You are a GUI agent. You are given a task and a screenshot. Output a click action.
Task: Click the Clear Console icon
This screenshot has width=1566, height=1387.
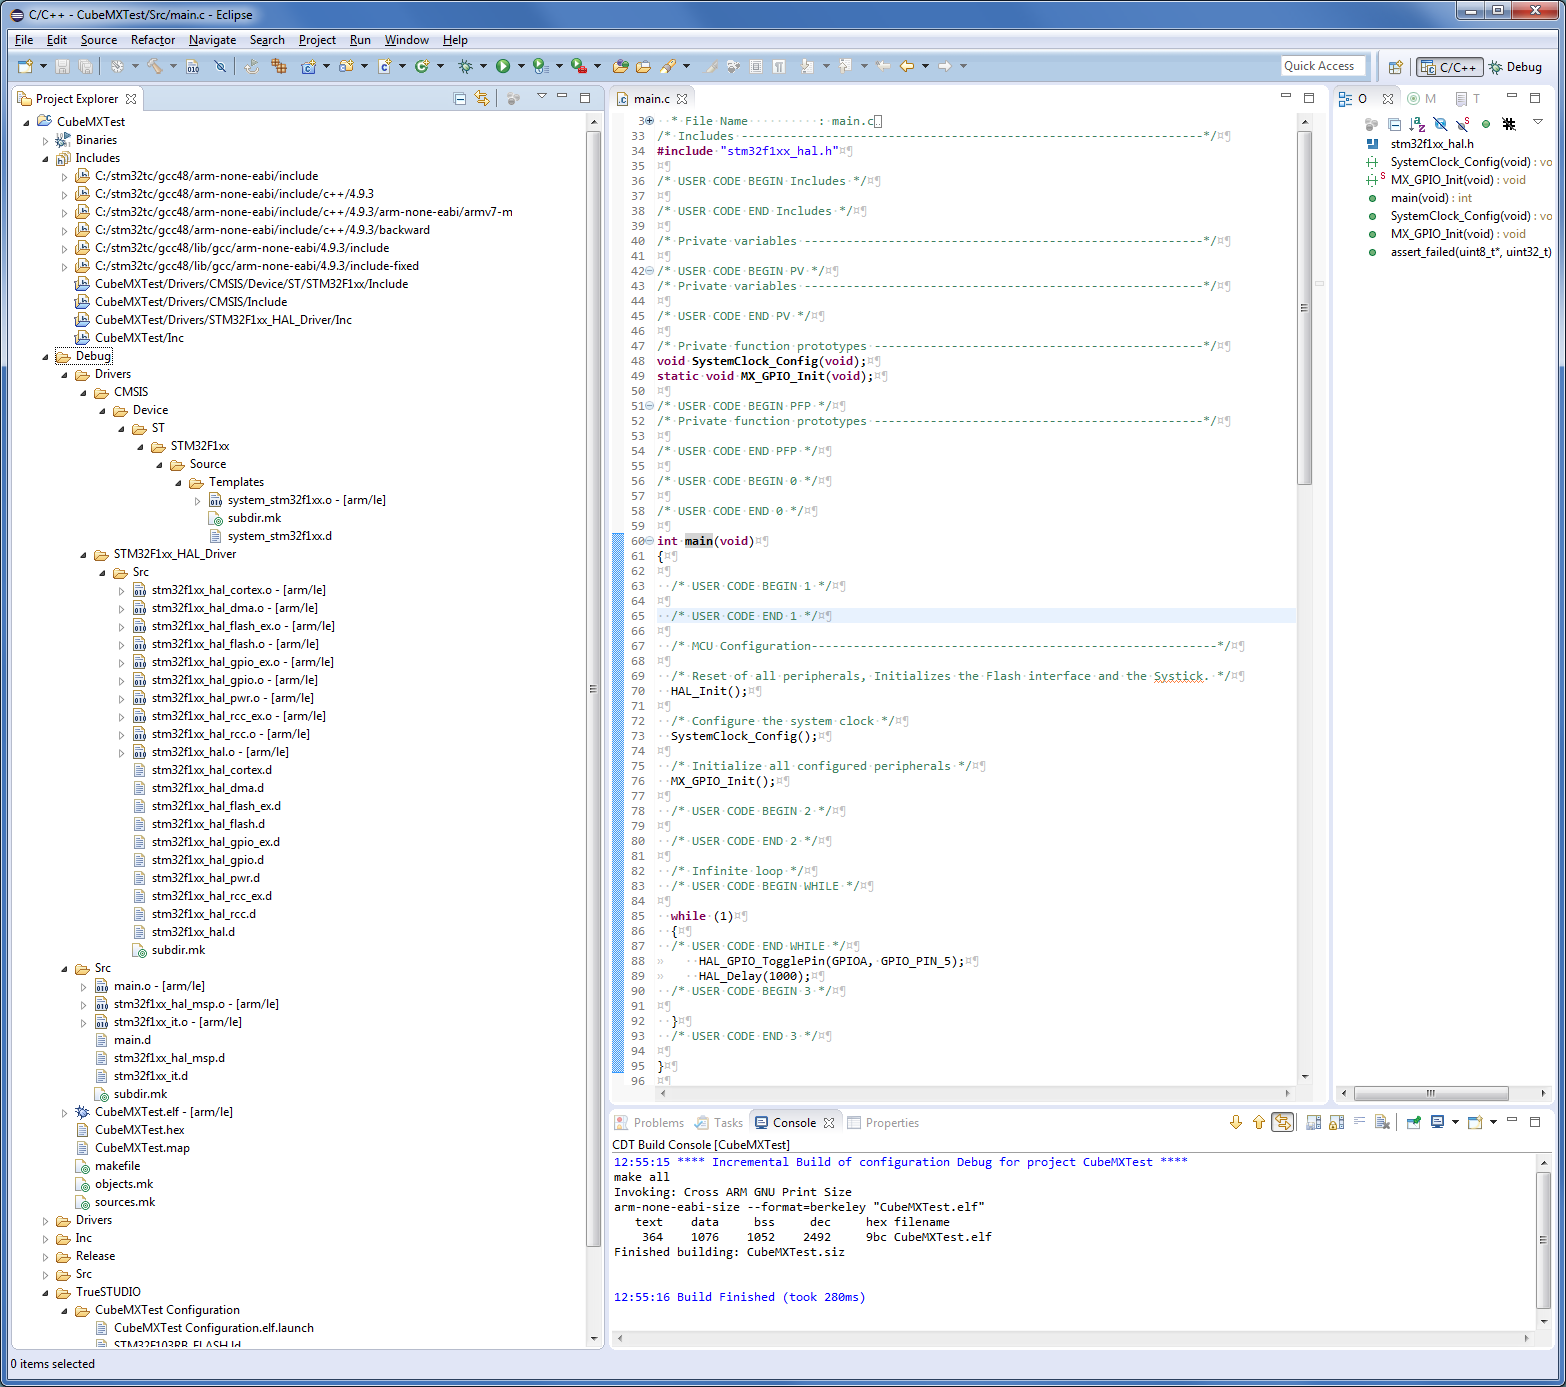(1382, 1122)
